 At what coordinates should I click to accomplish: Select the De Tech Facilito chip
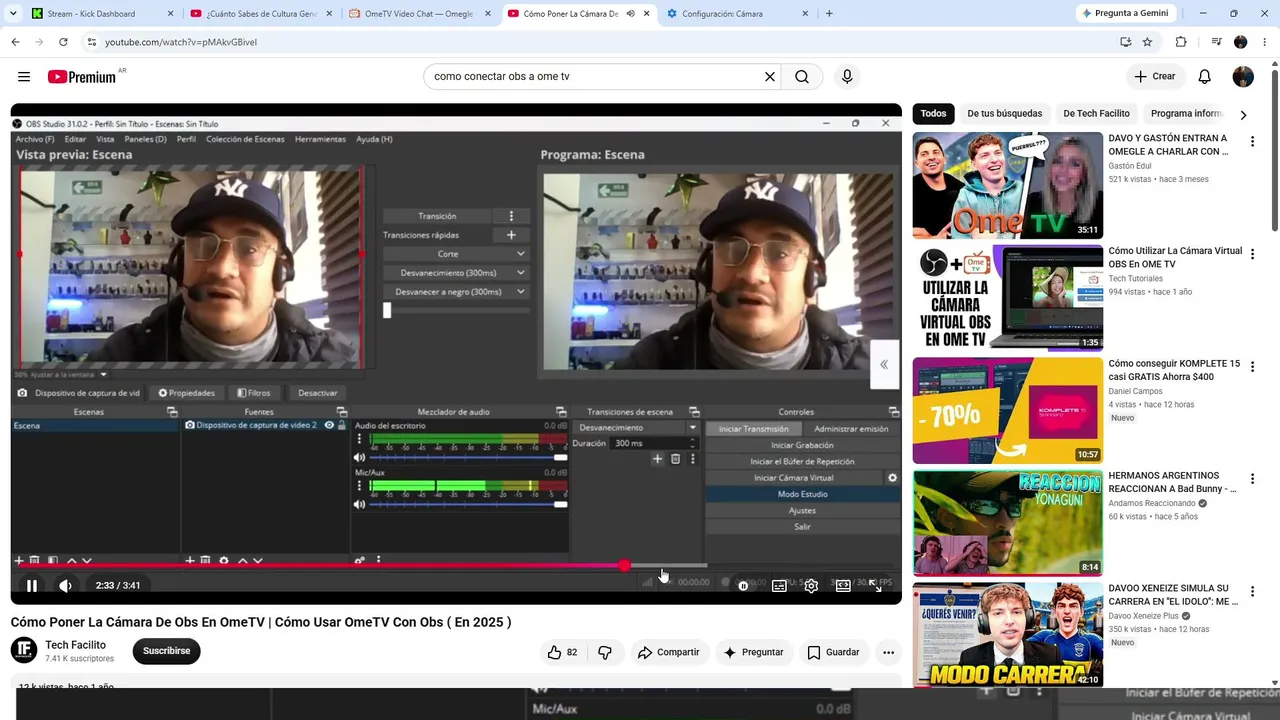1096,114
